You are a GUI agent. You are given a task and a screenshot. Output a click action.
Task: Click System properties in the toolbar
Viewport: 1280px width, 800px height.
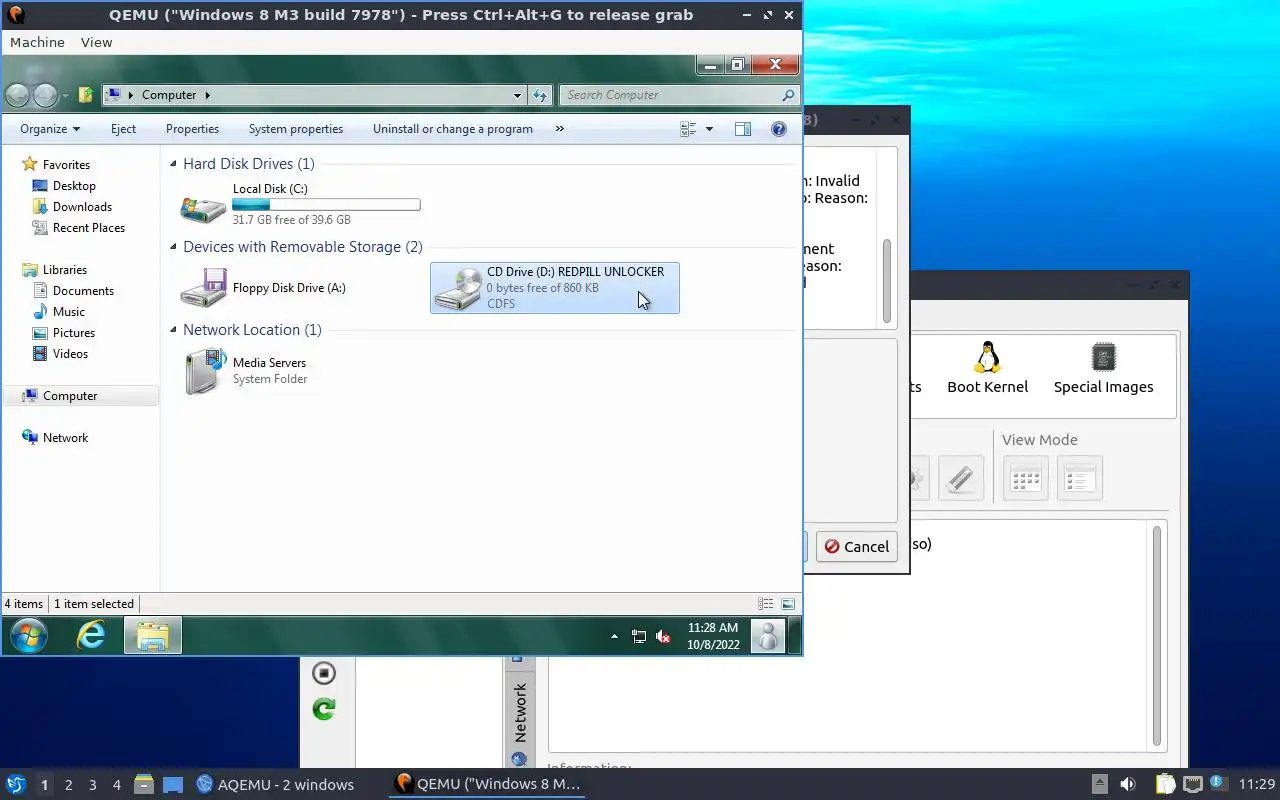click(x=296, y=129)
